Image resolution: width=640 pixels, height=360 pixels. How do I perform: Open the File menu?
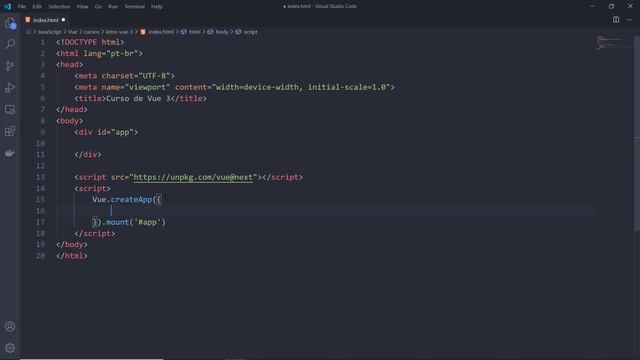click(x=22, y=7)
